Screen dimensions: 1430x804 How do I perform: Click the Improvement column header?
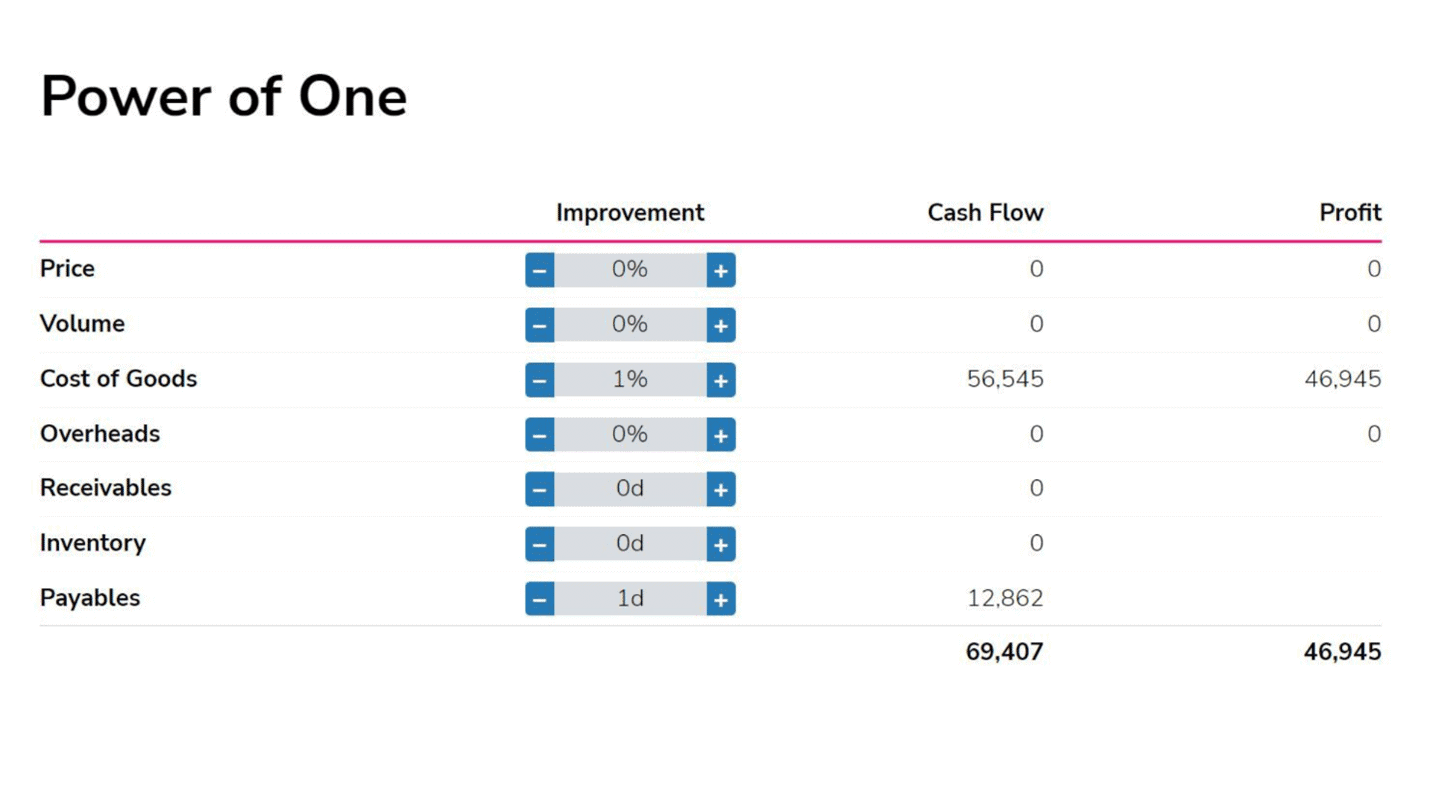click(x=630, y=213)
